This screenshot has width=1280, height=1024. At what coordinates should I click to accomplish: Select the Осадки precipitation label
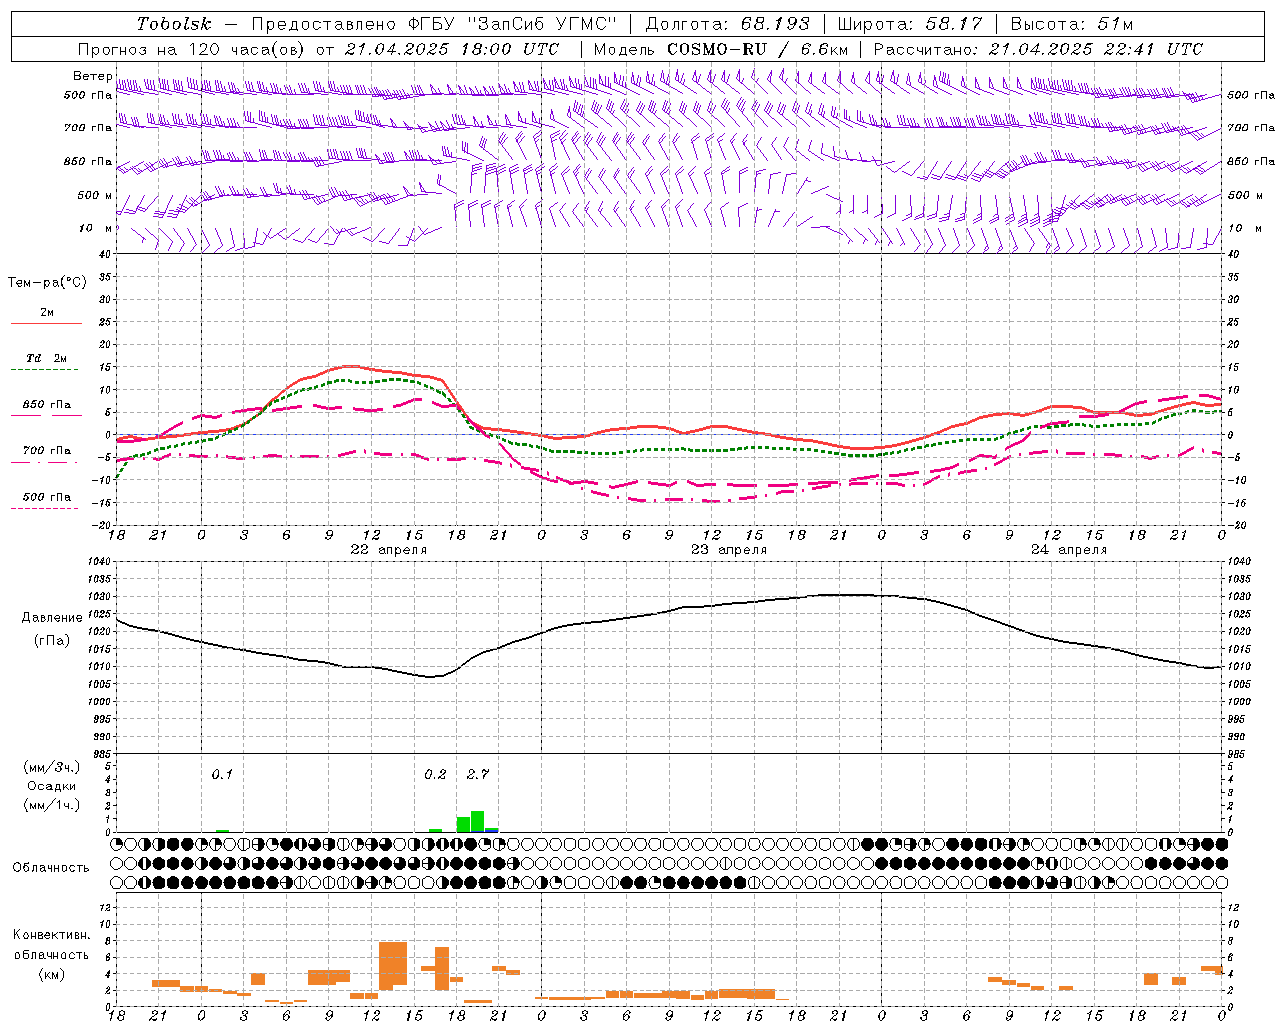52,786
